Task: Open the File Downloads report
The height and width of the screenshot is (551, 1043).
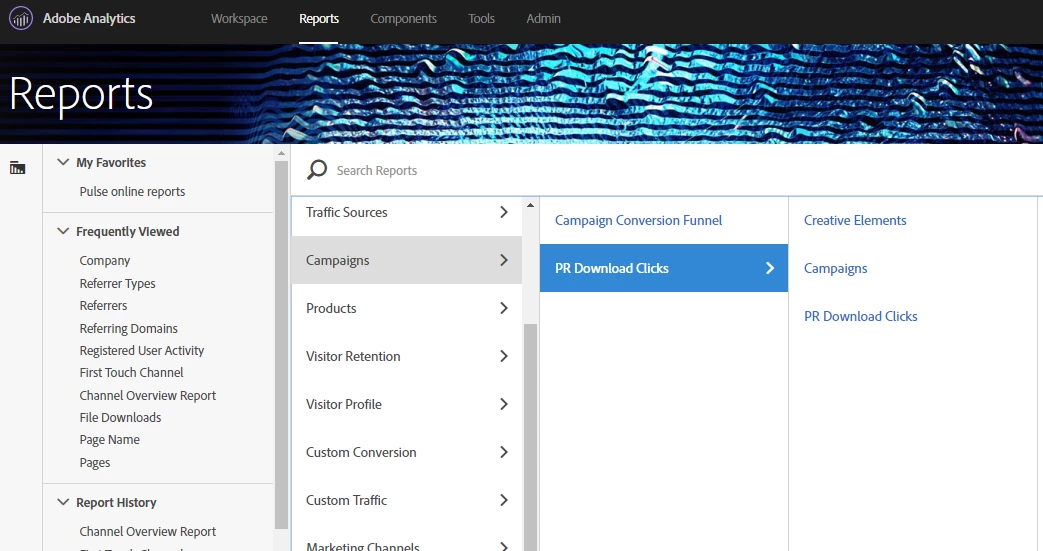Action: click(x=120, y=417)
